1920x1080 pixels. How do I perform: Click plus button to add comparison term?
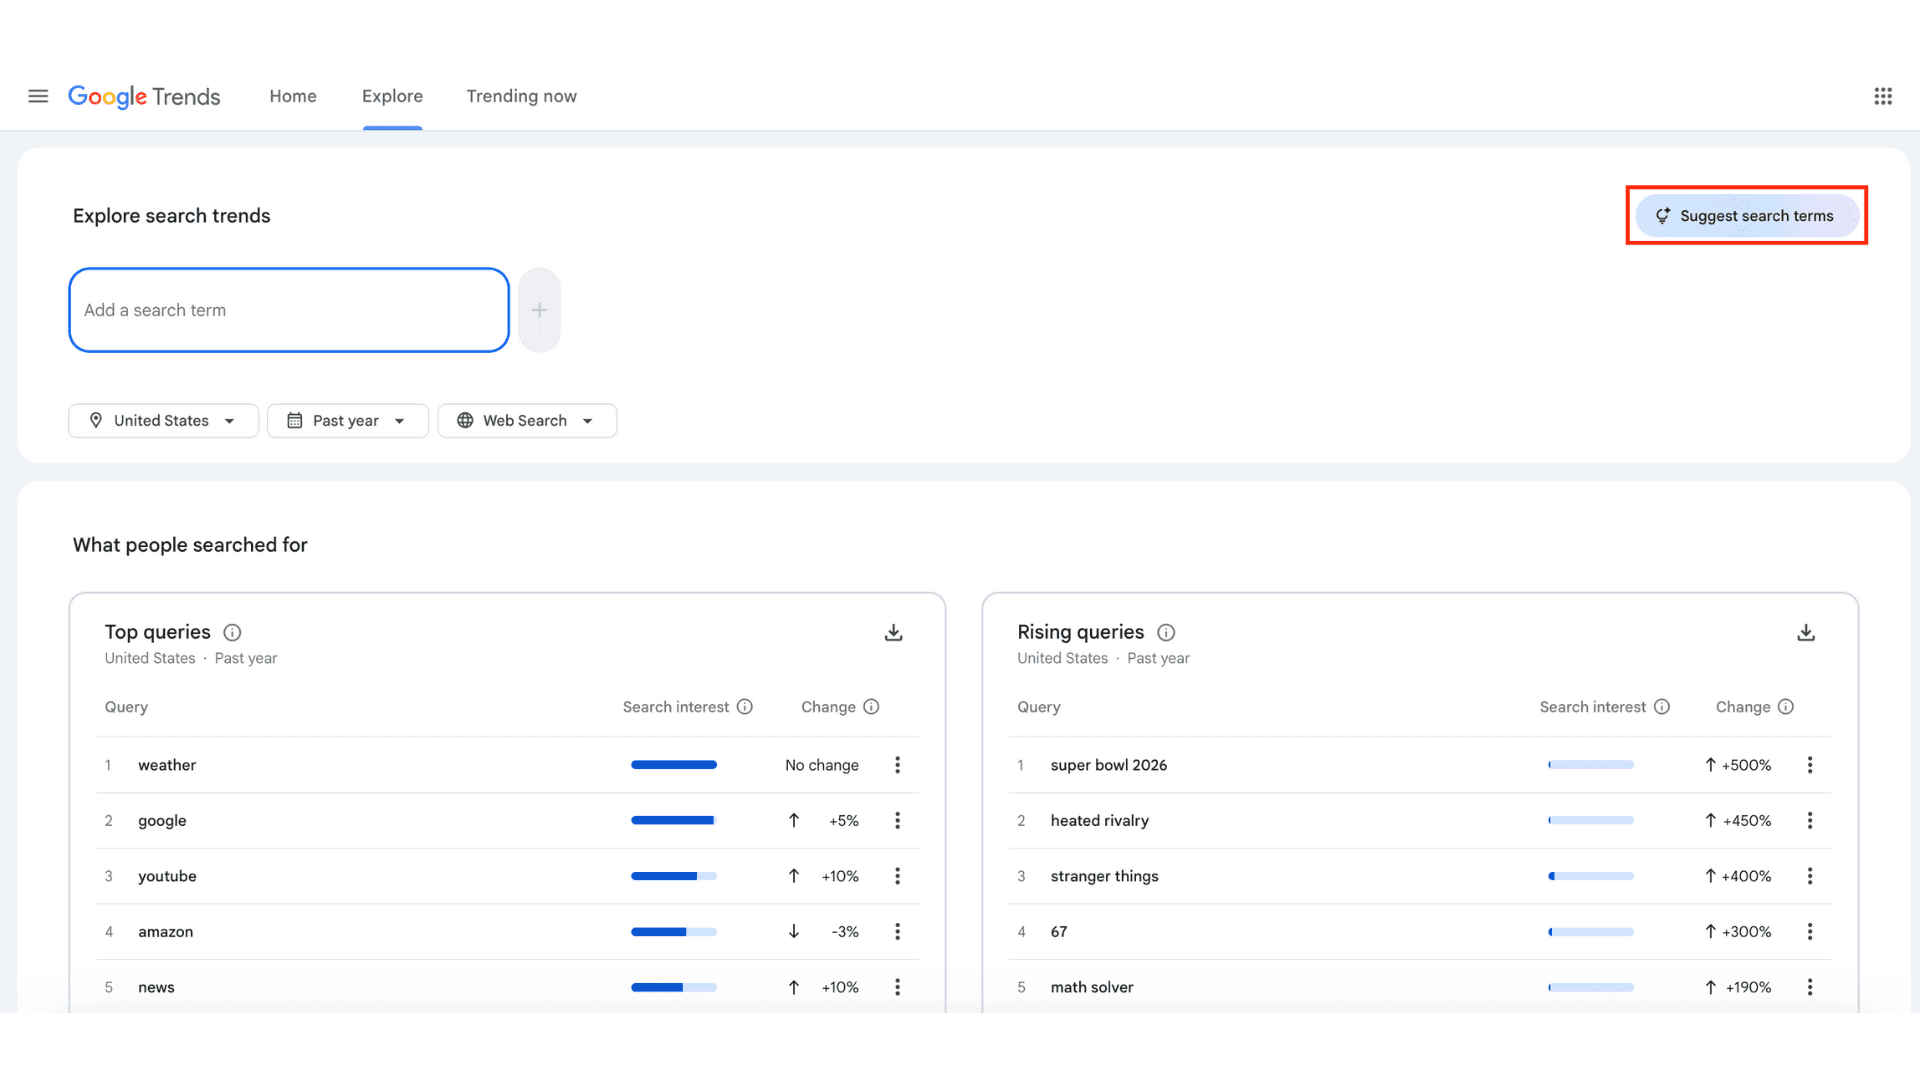point(539,310)
